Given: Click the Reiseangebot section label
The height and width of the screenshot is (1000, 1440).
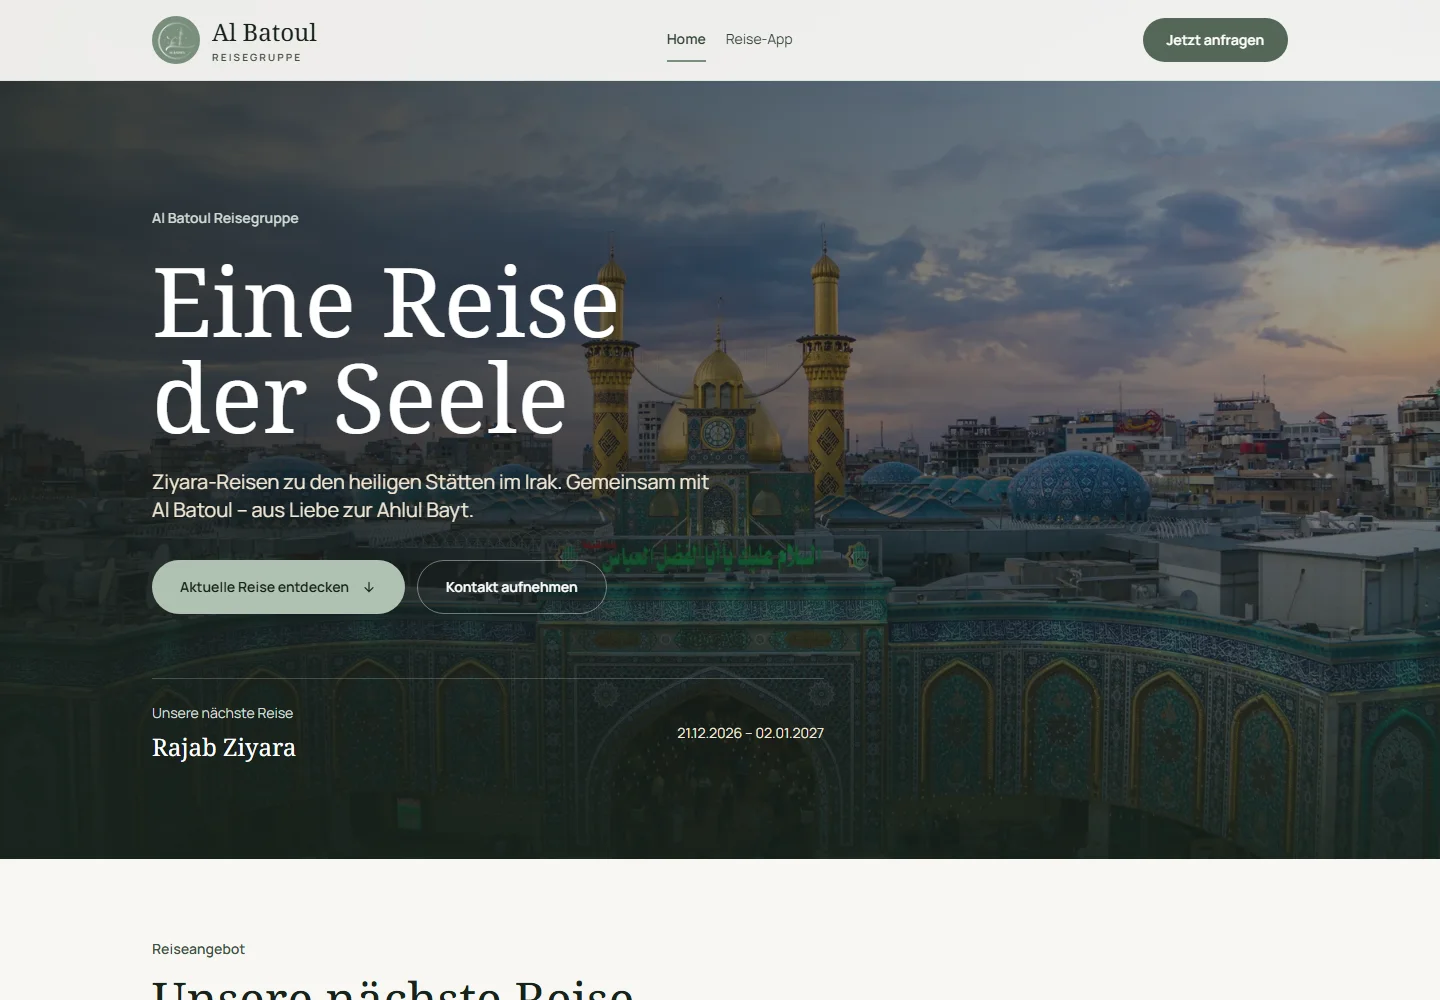Looking at the screenshot, I should pyautogui.click(x=198, y=949).
